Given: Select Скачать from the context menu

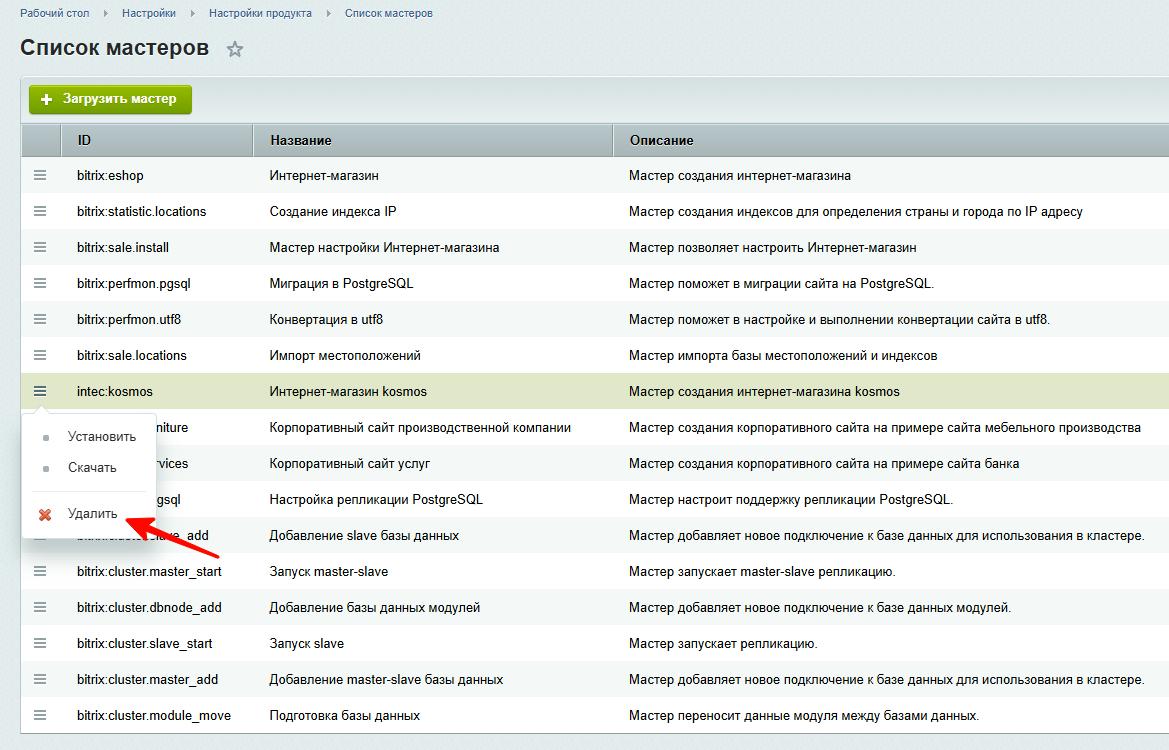Looking at the screenshot, I should [x=92, y=468].
